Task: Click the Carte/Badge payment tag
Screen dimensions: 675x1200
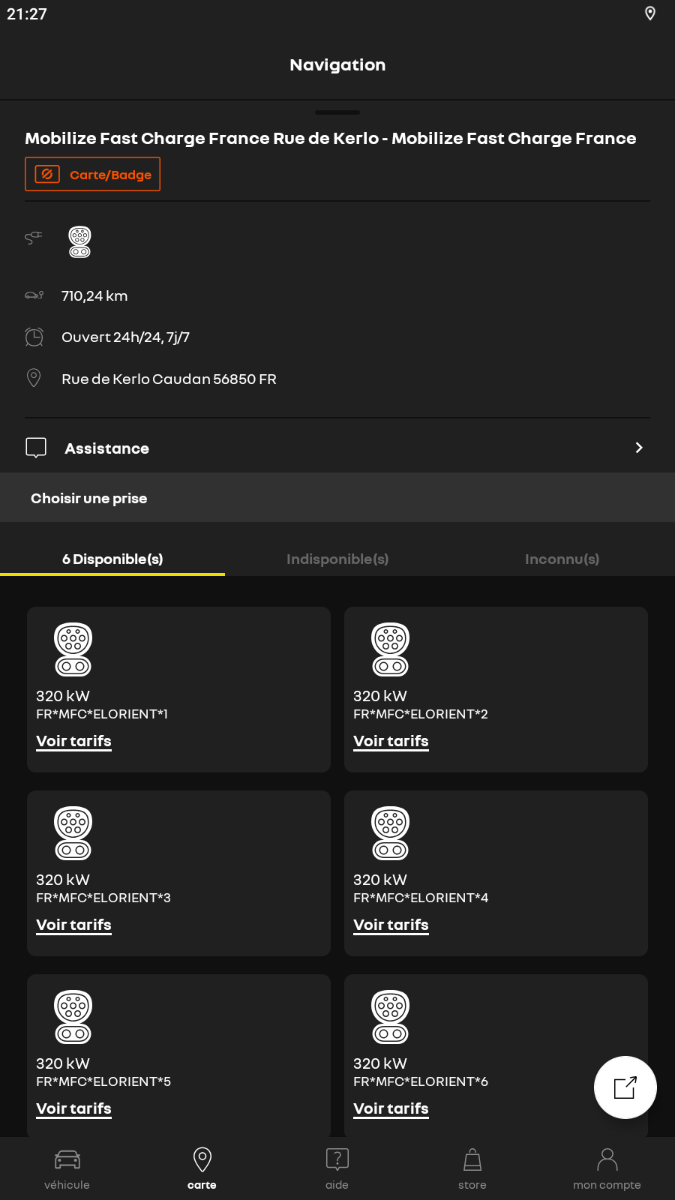Action: (x=93, y=175)
